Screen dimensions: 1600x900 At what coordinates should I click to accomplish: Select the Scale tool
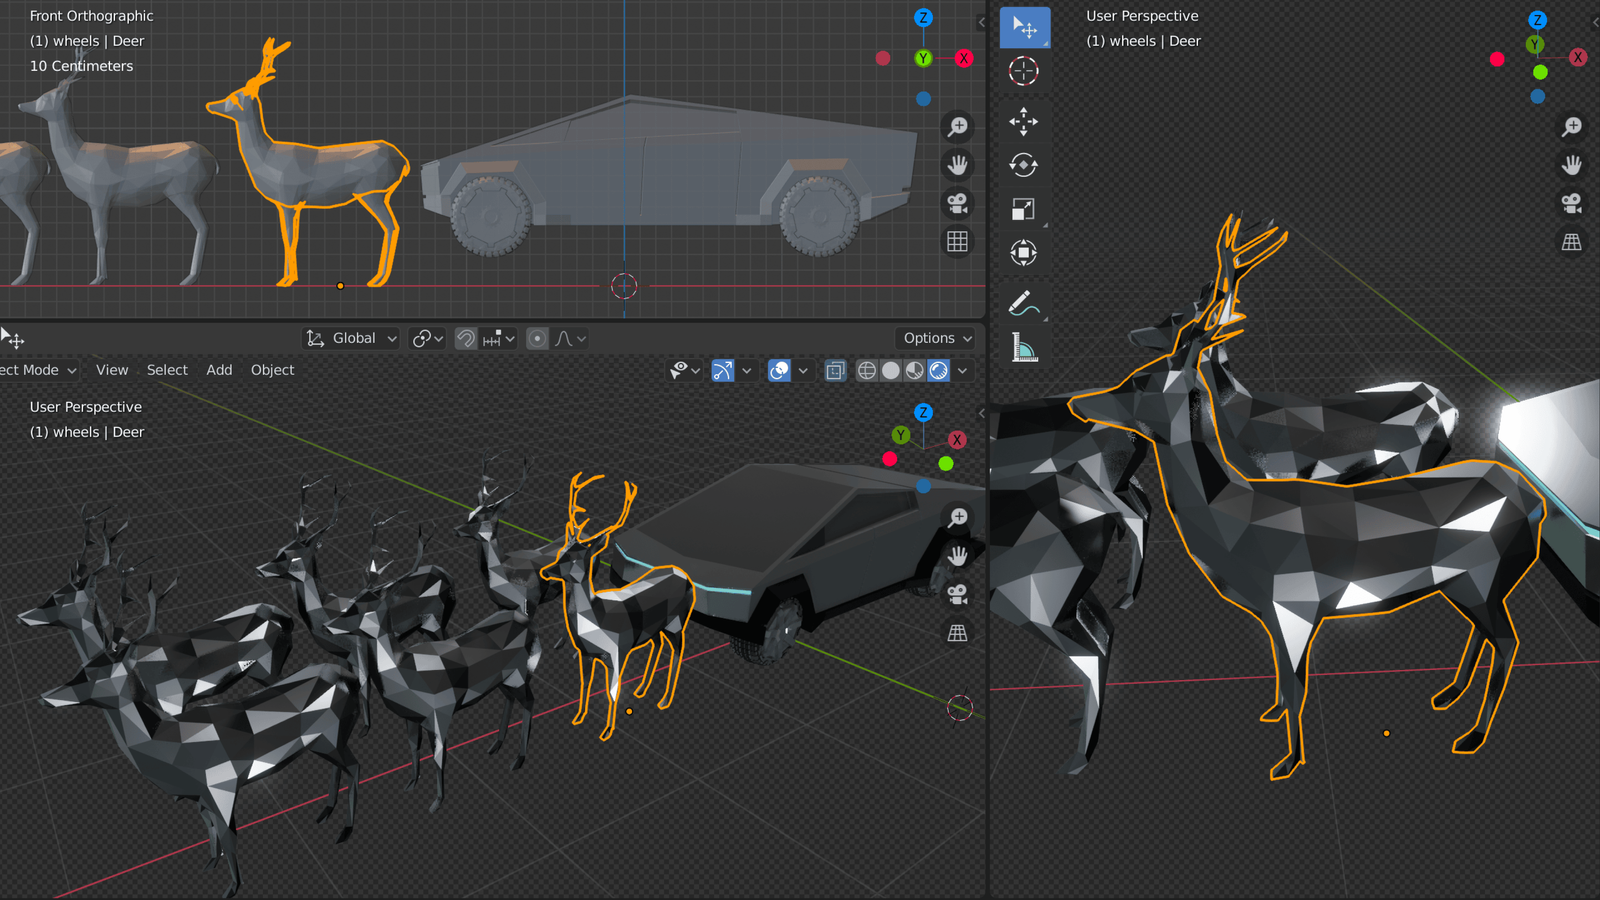1023,209
